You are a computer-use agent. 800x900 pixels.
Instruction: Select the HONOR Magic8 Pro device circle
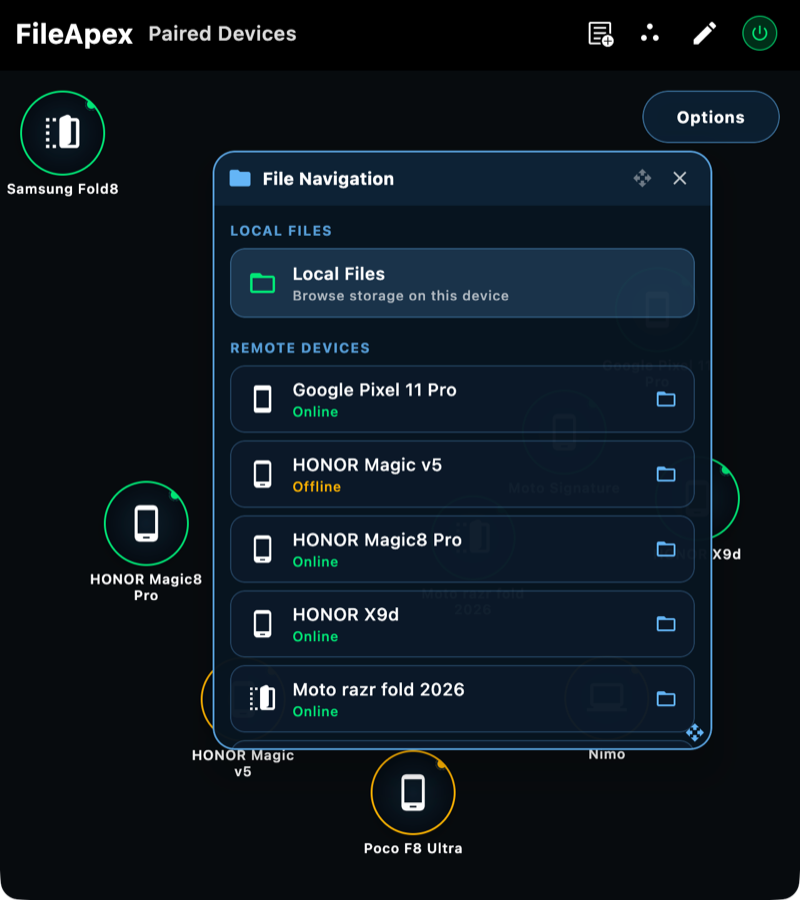146,523
